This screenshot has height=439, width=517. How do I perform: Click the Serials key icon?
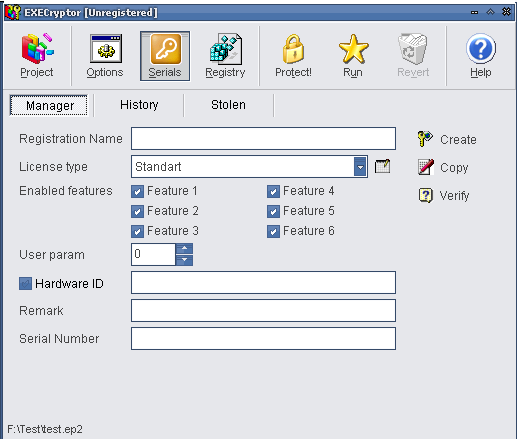coord(166,49)
